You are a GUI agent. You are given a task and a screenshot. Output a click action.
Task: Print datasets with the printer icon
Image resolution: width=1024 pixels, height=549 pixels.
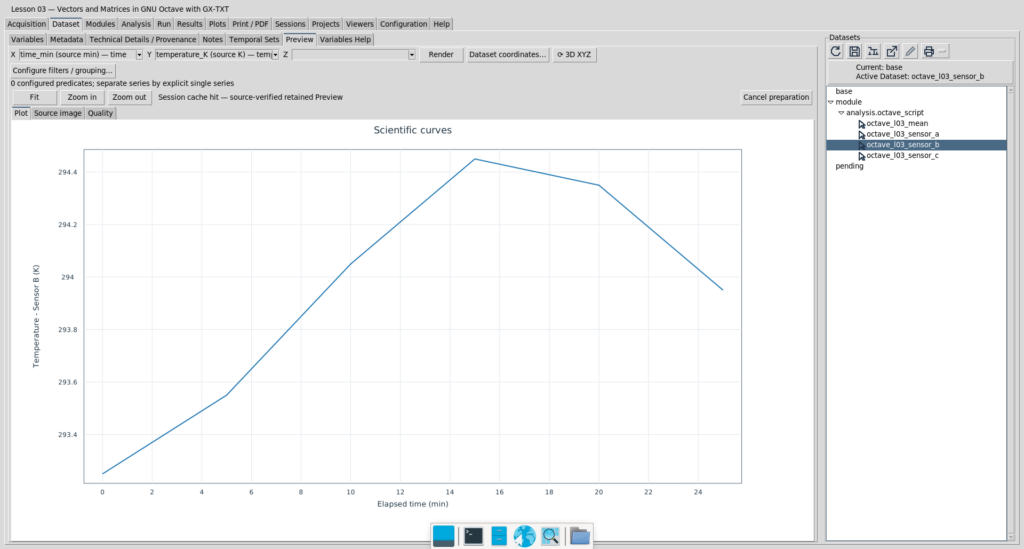[x=929, y=52]
